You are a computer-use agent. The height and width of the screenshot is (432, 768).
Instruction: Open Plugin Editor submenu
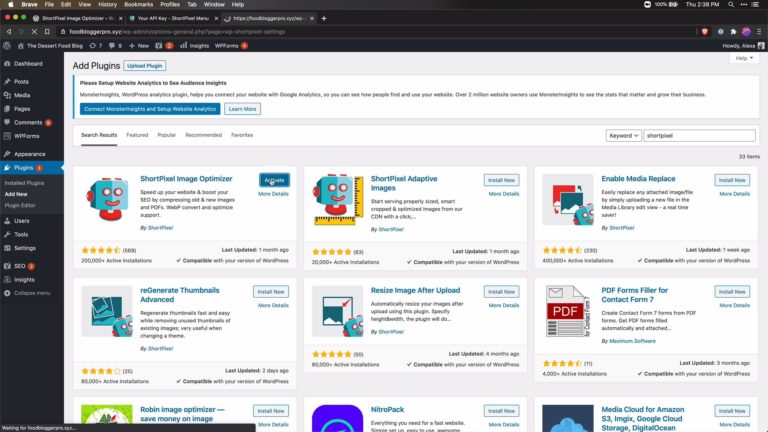pos(20,205)
